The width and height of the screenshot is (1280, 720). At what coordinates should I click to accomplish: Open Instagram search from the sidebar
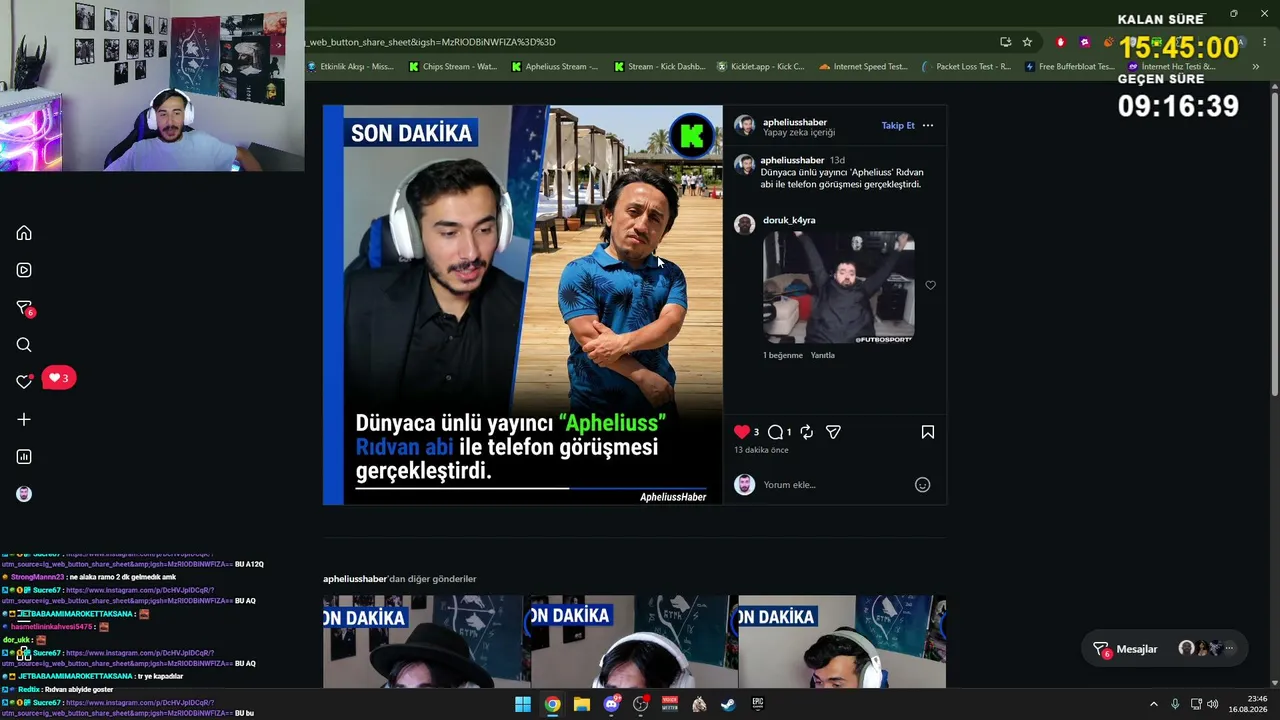tap(24, 345)
